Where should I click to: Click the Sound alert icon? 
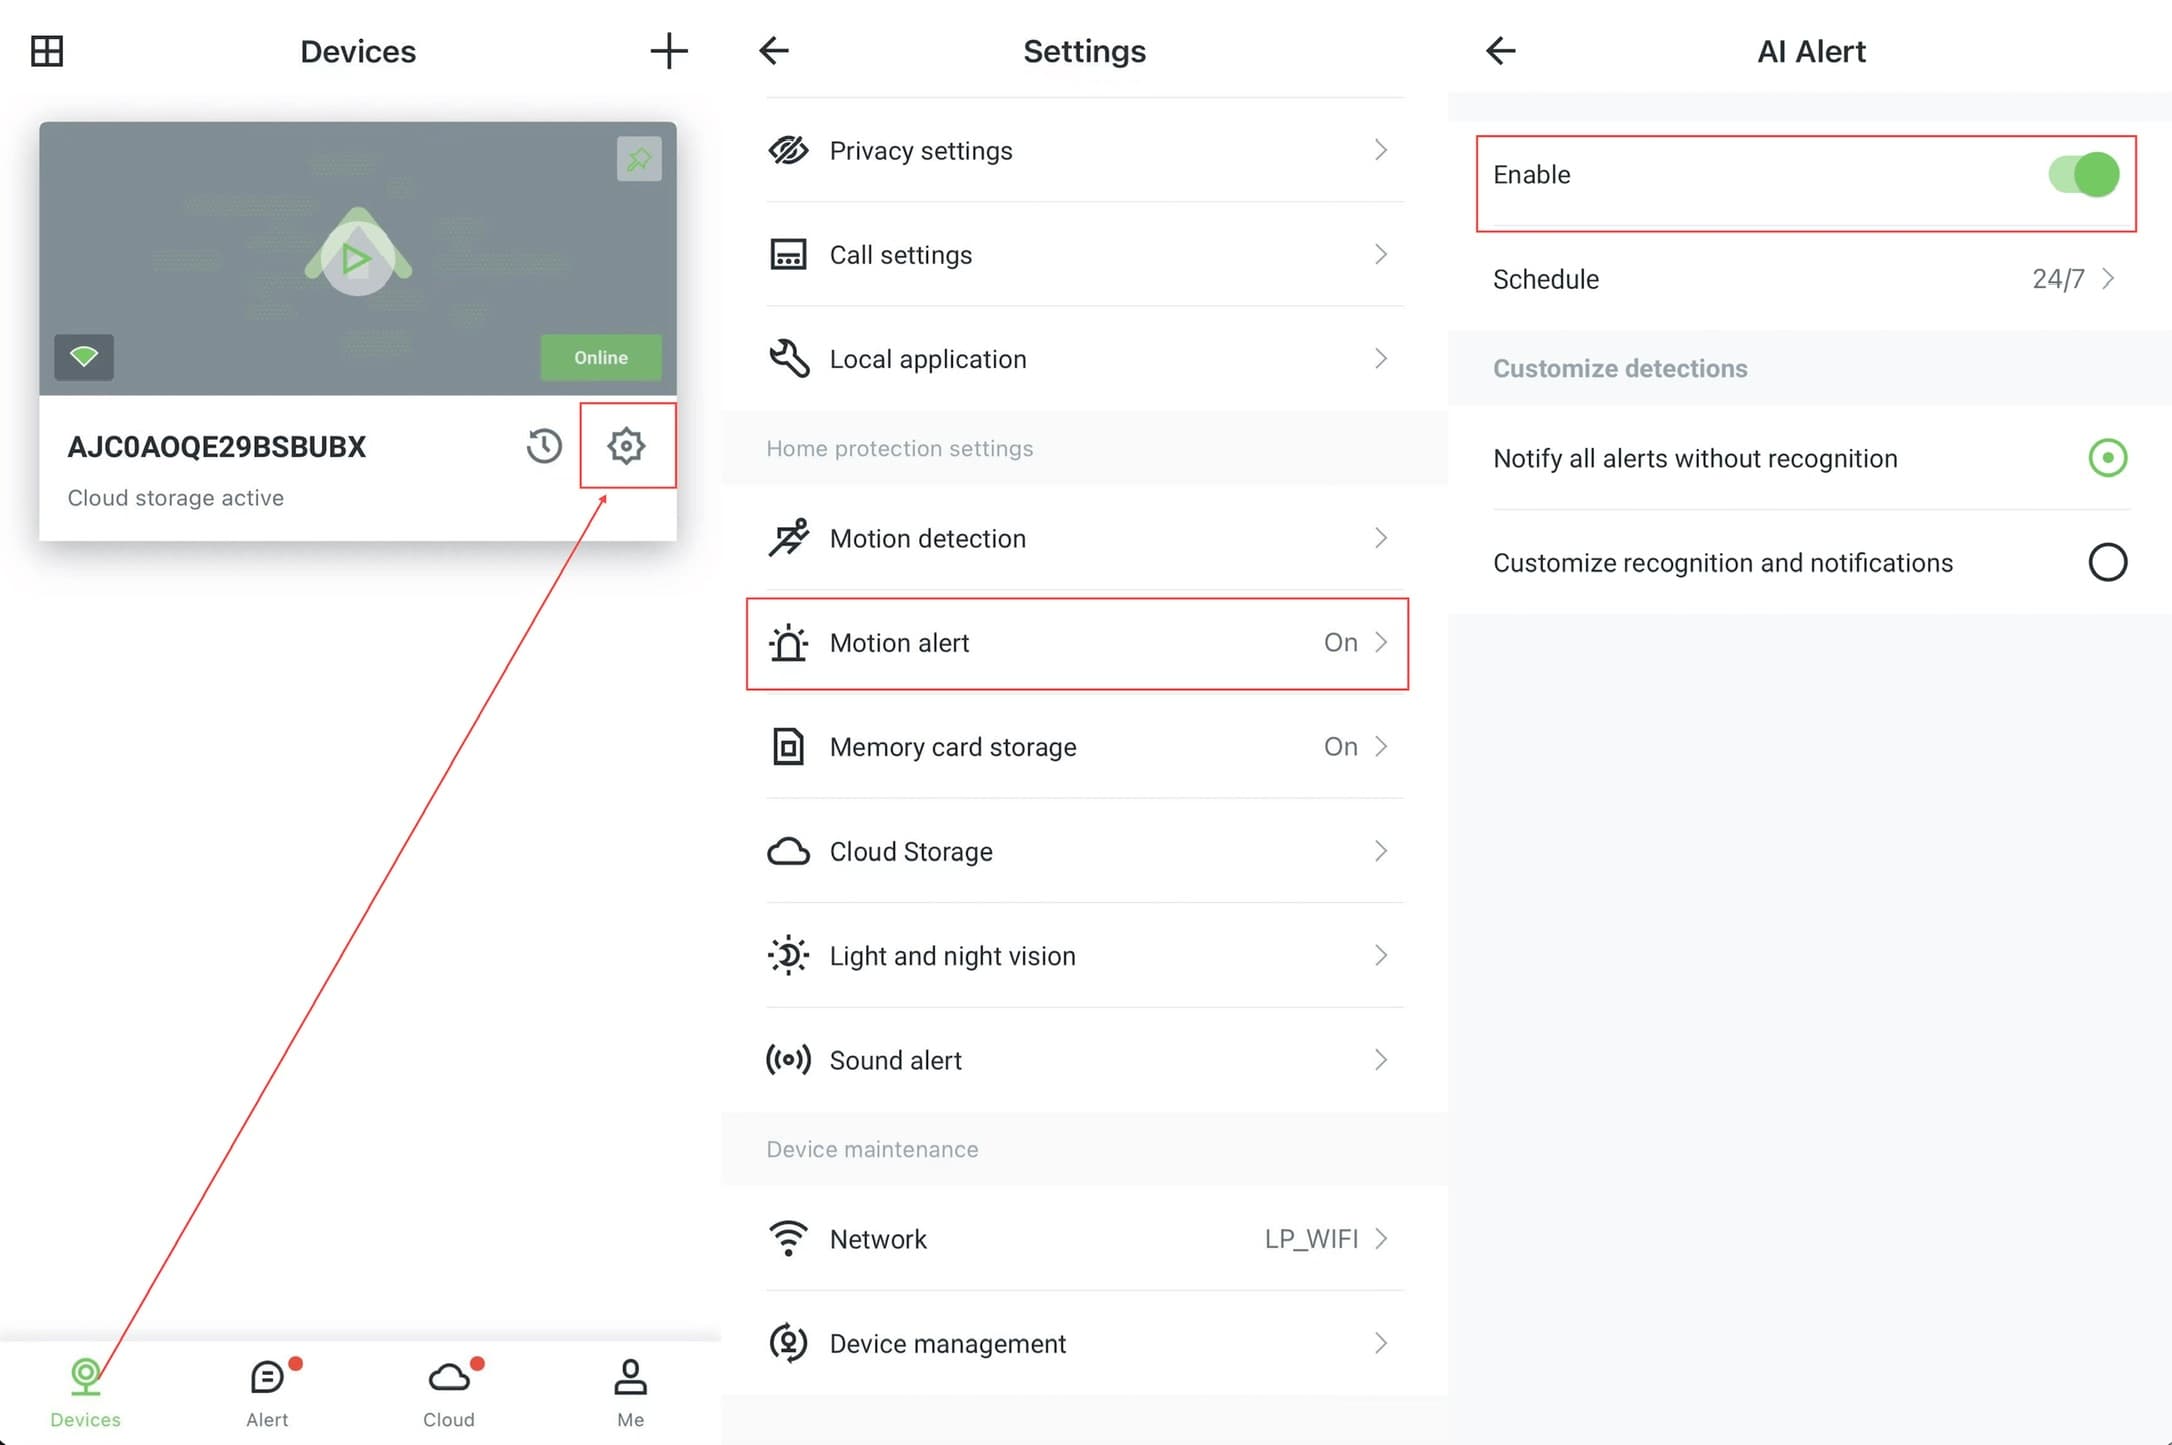[788, 1060]
